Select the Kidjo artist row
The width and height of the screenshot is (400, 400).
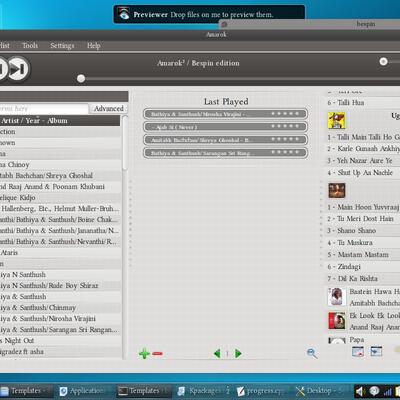60,198
